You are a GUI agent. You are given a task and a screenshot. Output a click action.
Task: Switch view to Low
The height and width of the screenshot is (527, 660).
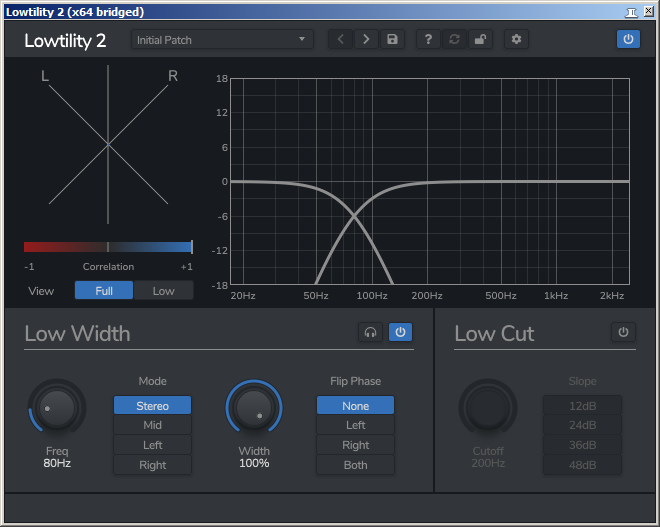coord(163,290)
